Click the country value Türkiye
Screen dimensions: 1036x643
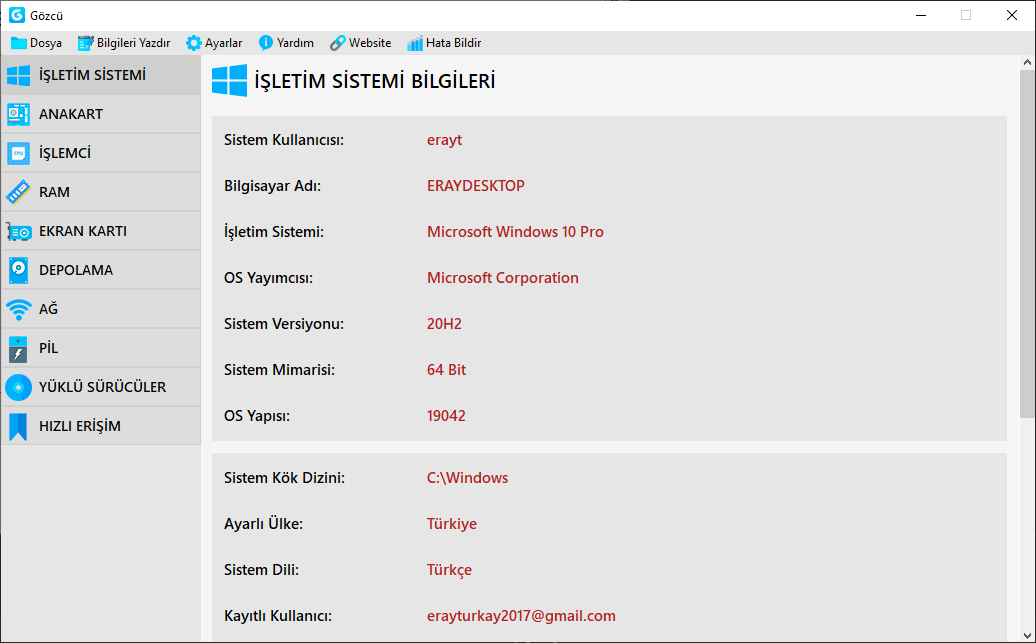click(x=452, y=524)
